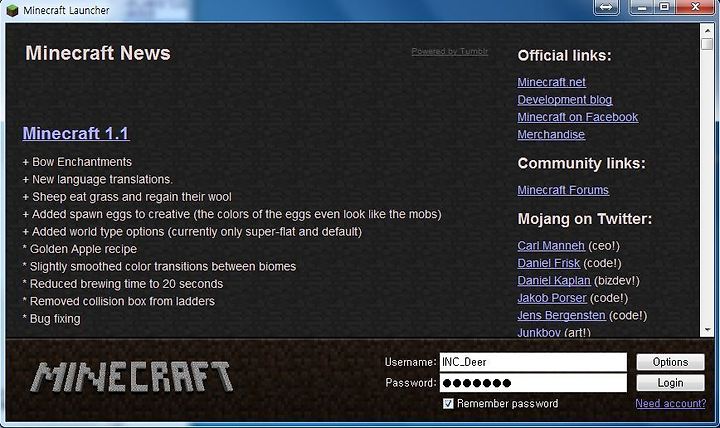The height and width of the screenshot is (428, 720).
Task: Click the 'Community links:' heading
Action: [x=581, y=163]
